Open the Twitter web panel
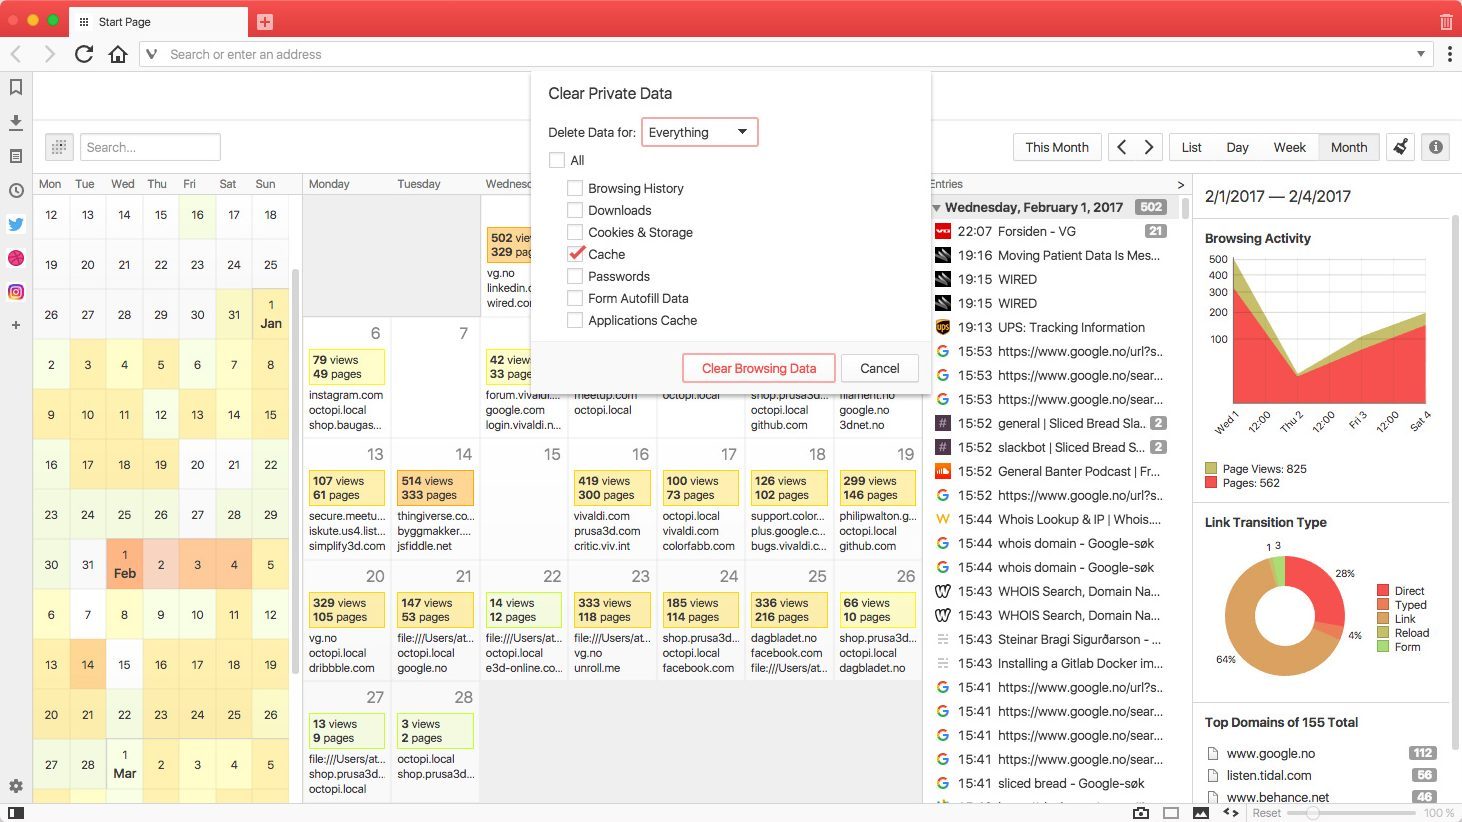The image size is (1462, 822). tap(16, 224)
